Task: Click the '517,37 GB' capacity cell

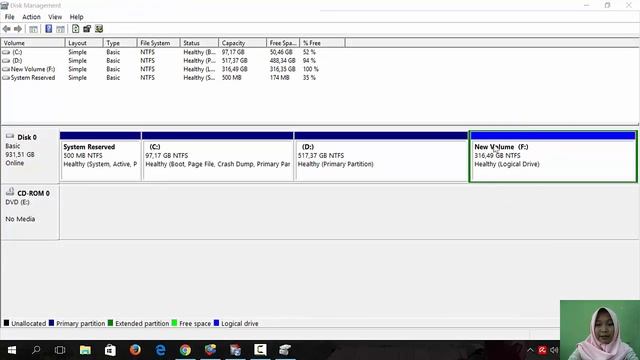Action: pos(235,60)
